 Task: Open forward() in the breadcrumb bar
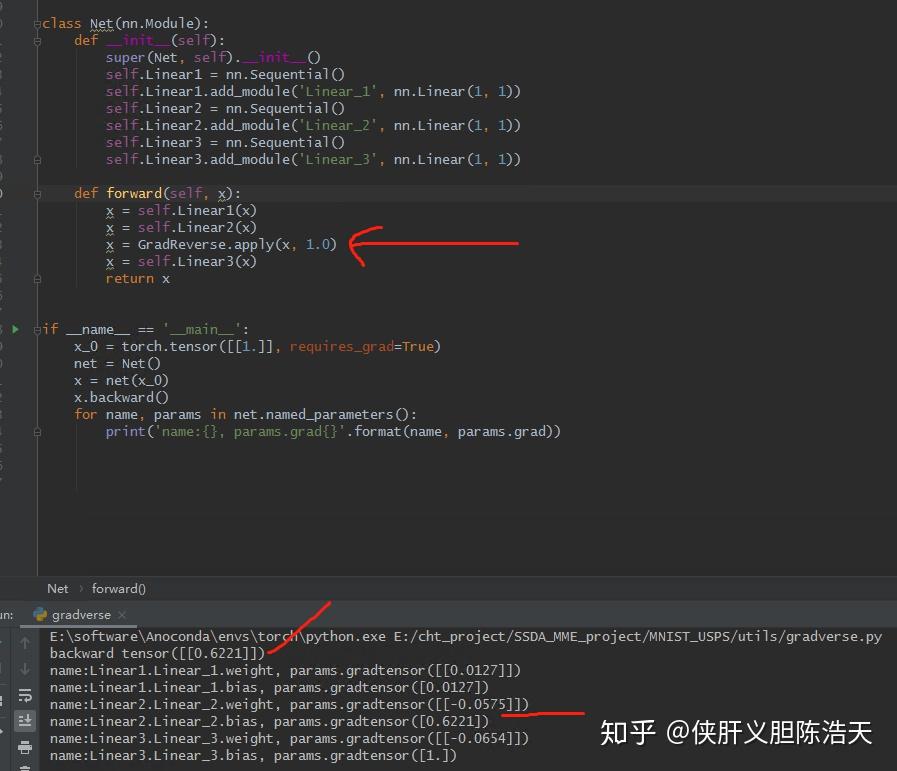tap(118, 588)
